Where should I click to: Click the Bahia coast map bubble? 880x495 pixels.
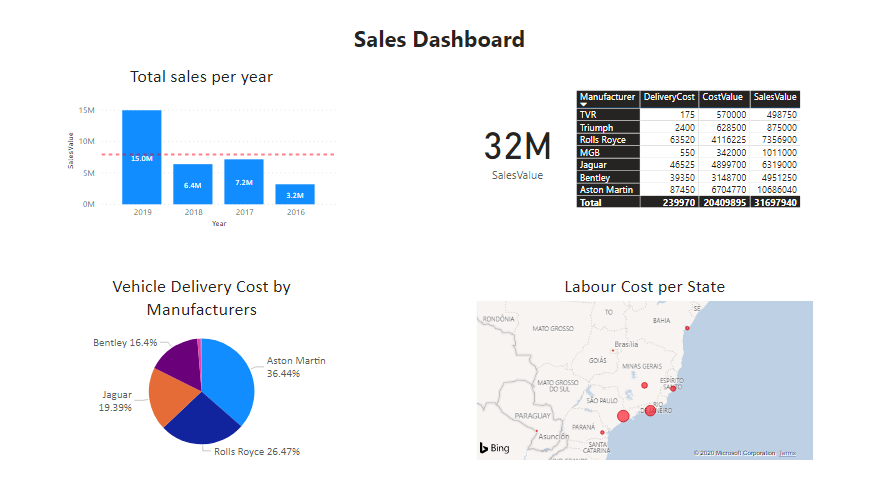pos(687,328)
